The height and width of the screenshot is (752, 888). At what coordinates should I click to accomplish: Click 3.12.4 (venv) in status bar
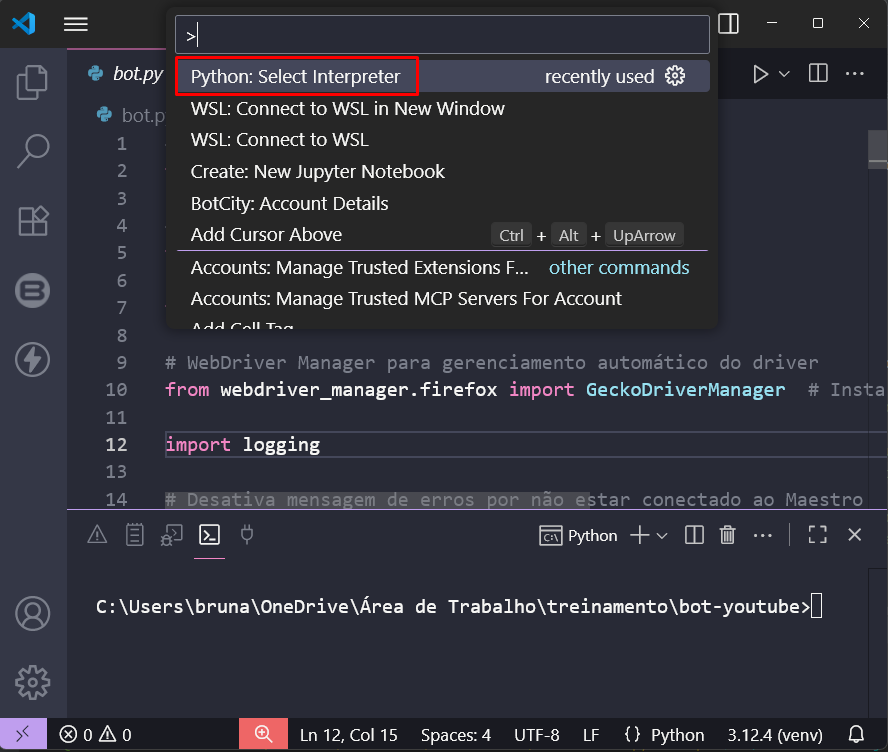[x=775, y=734]
